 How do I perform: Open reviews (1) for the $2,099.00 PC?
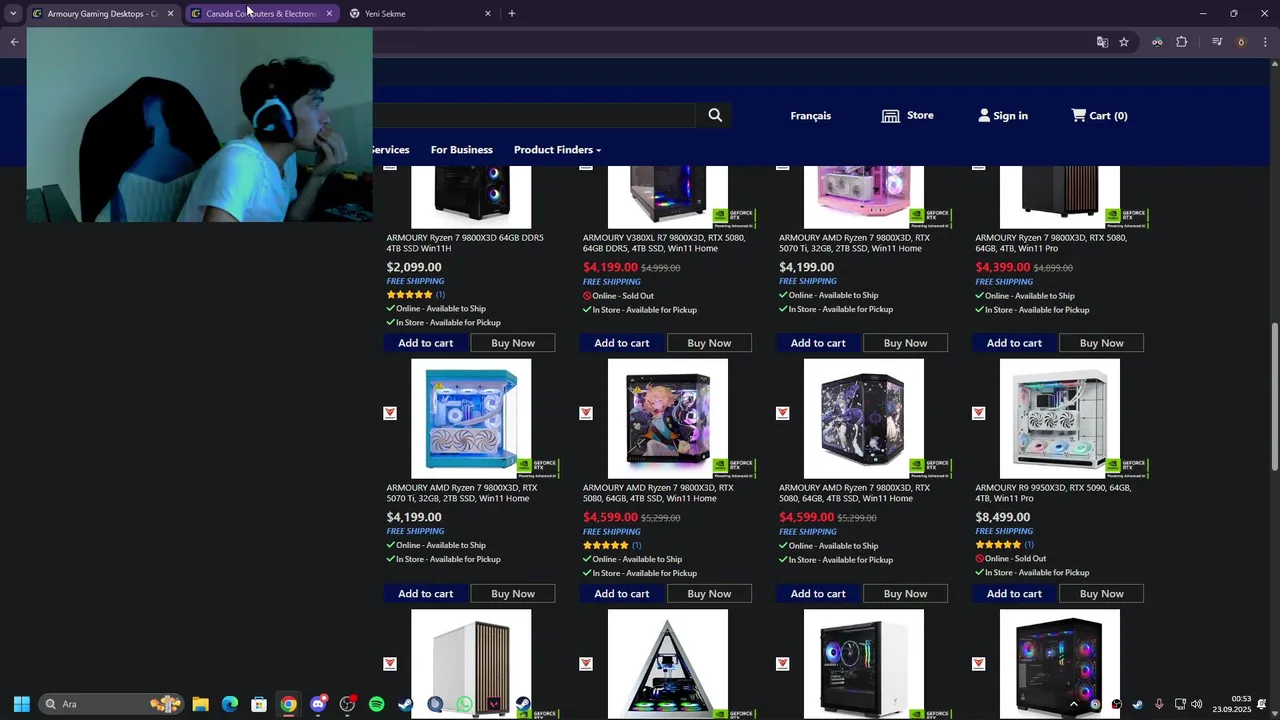(440, 295)
